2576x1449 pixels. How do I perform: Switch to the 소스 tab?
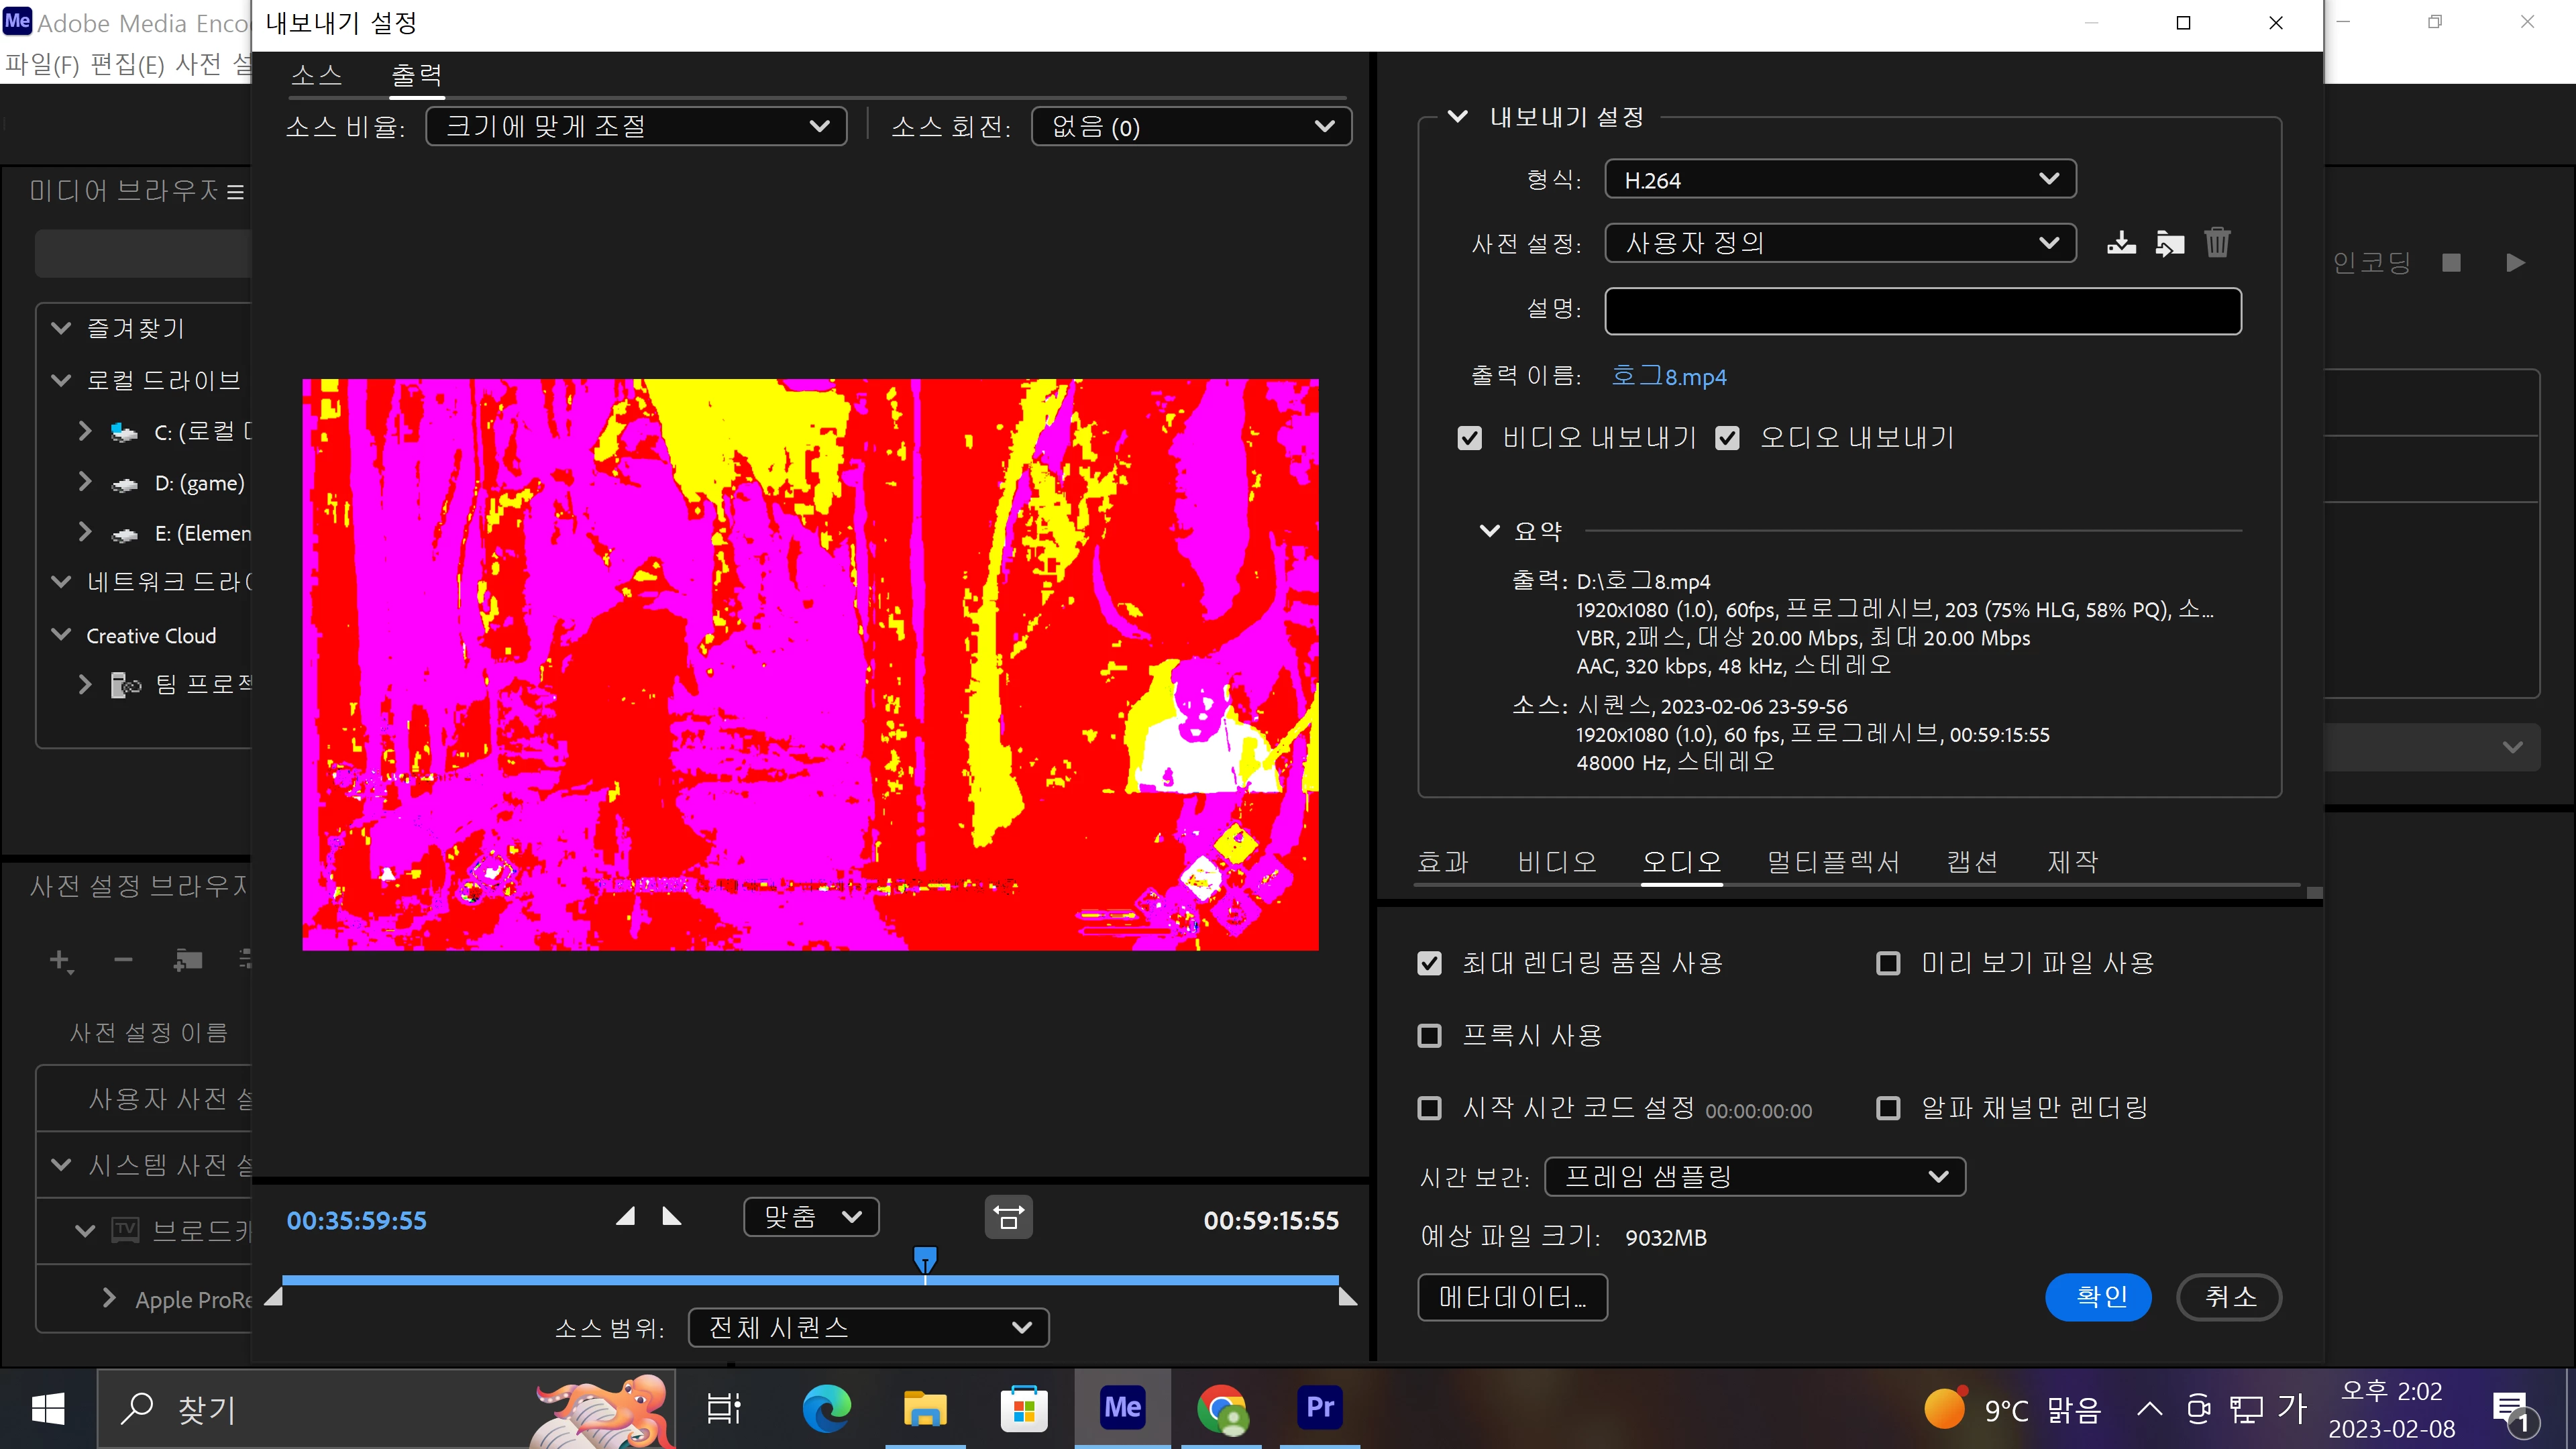tap(316, 75)
